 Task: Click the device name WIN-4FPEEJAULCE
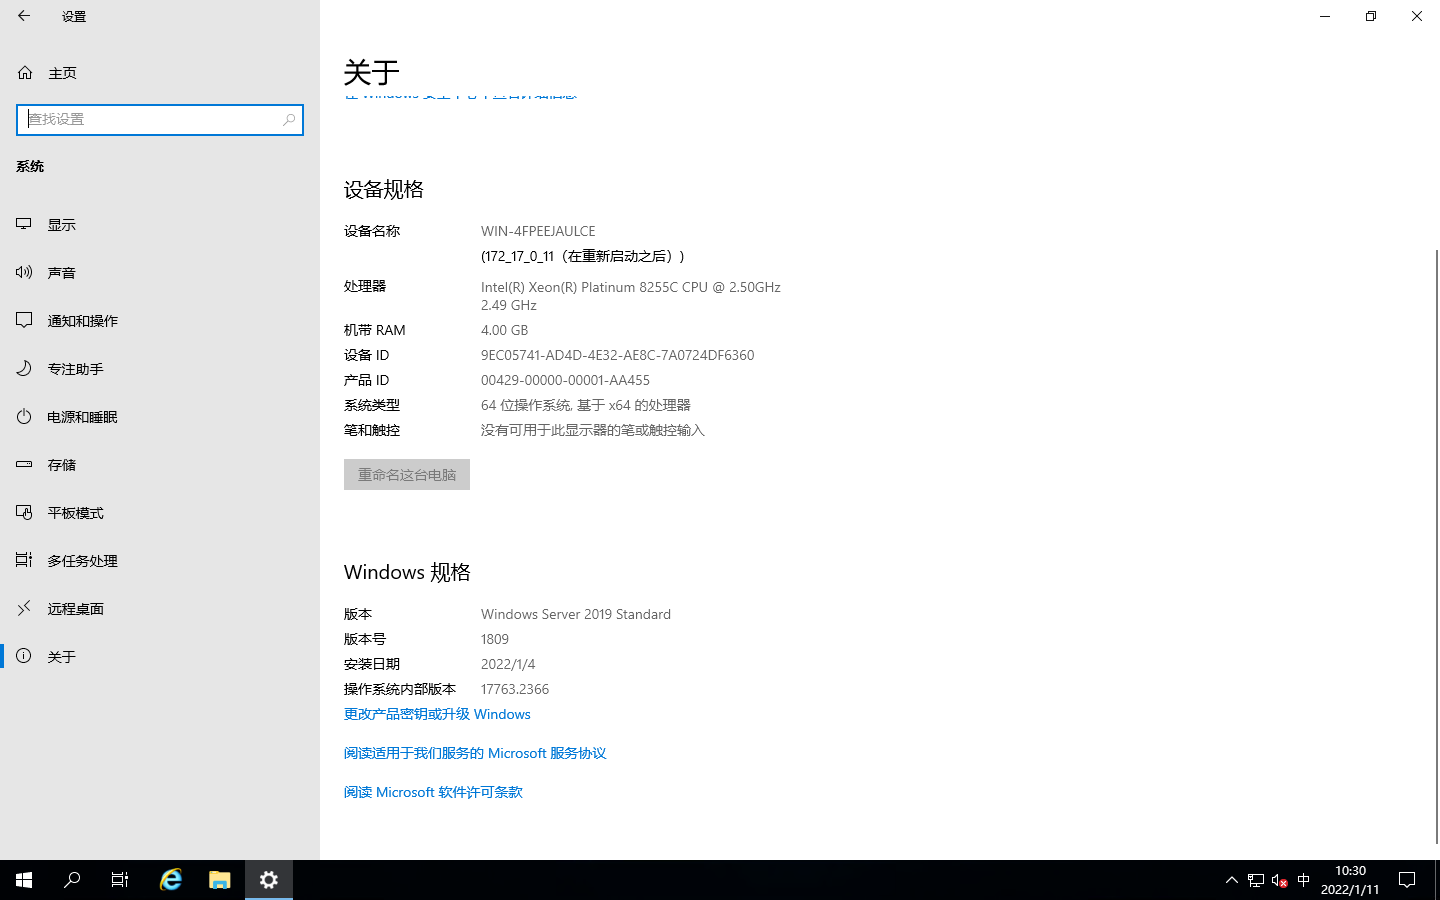coord(538,231)
